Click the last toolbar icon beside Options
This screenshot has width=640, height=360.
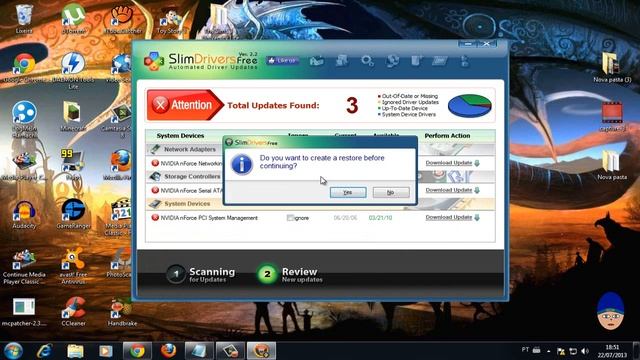click(464, 61)
